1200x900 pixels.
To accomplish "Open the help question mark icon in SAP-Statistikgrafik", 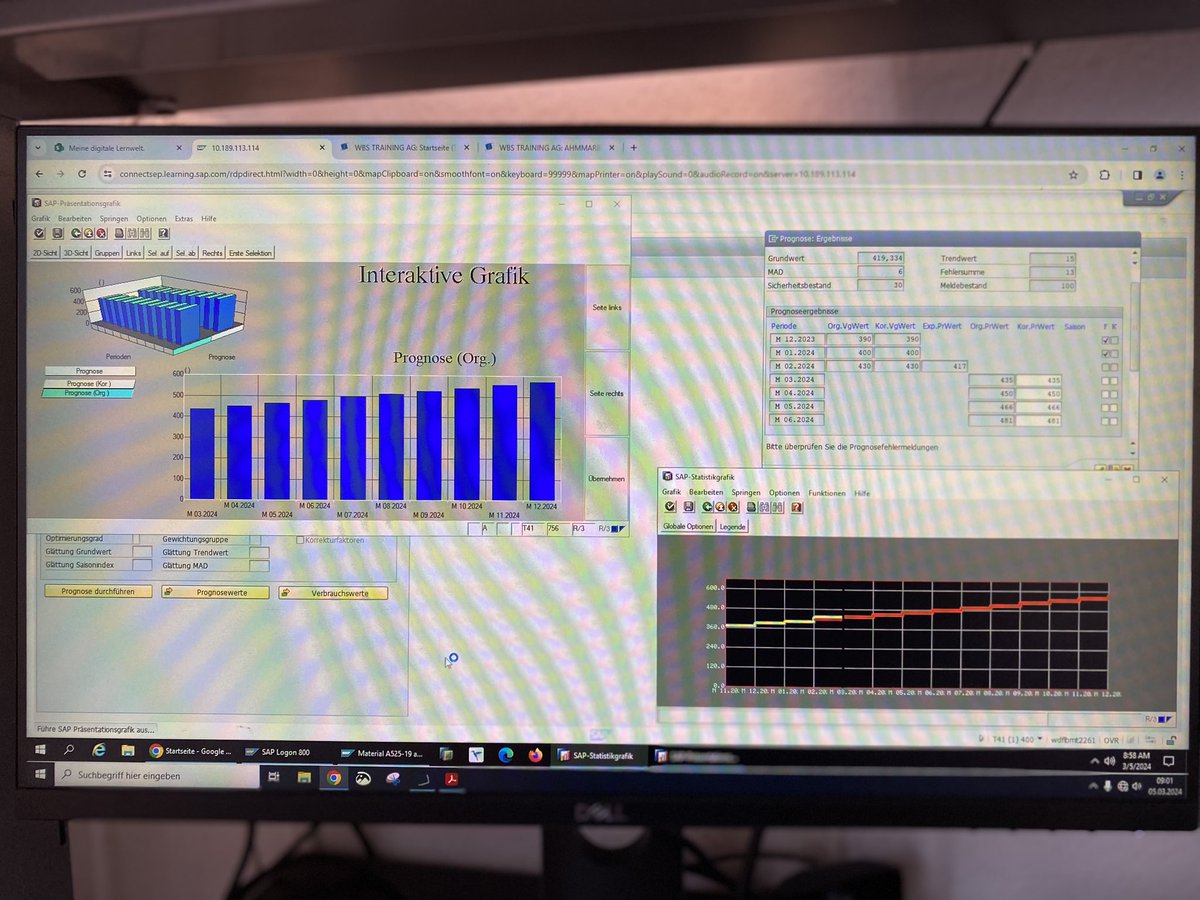I will (x=797, y=507).
